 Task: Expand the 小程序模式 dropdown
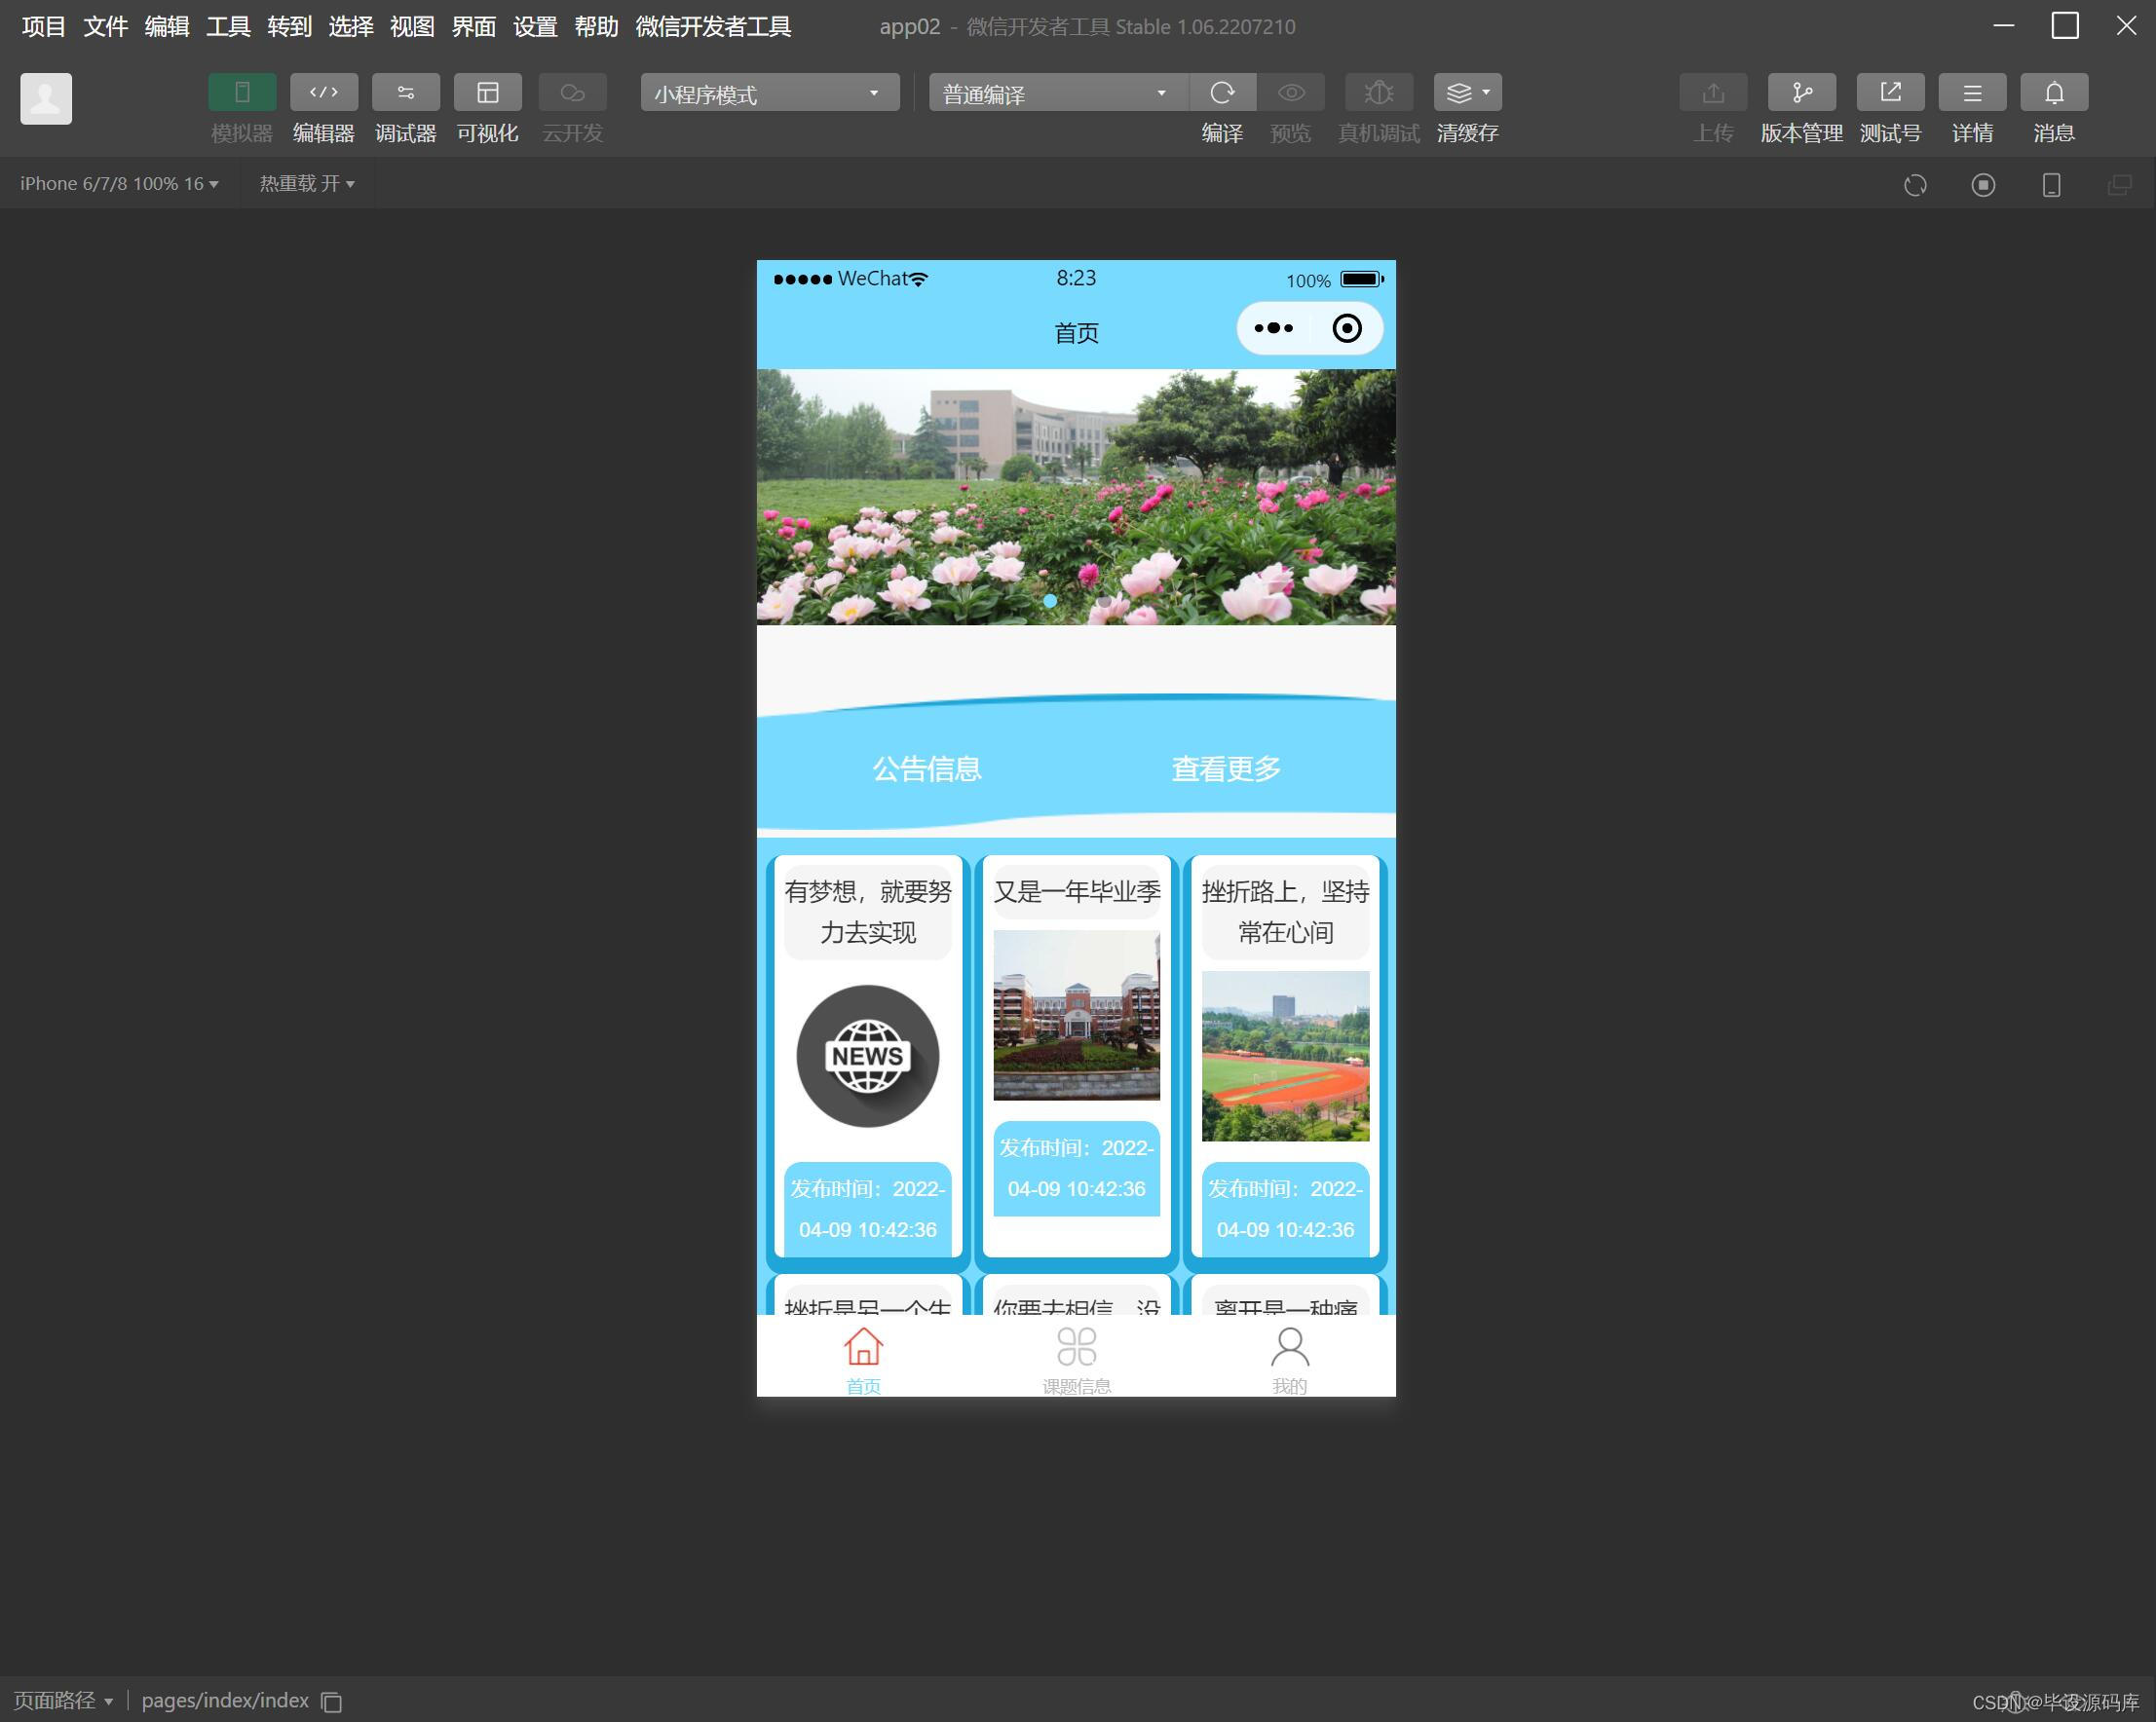click(769, 93)
